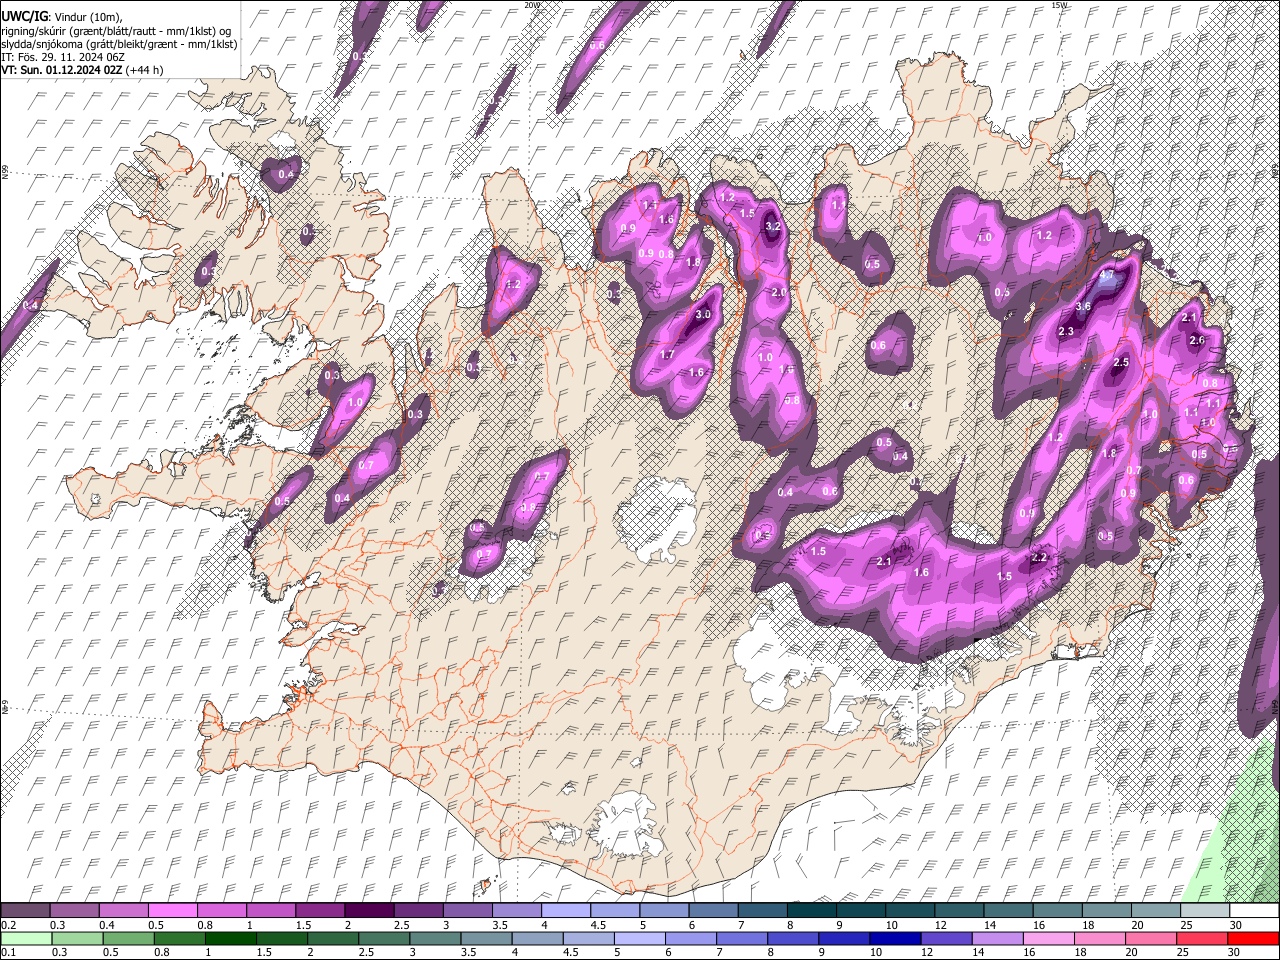Click the 3.2 precipitation value label
This screenshot has height=960, width=1280.
click(773, 227)
